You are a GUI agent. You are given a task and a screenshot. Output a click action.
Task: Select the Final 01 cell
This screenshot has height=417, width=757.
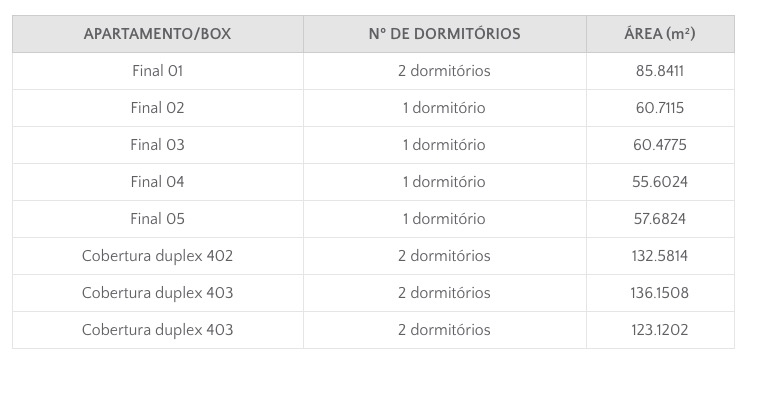coord(157,71)
